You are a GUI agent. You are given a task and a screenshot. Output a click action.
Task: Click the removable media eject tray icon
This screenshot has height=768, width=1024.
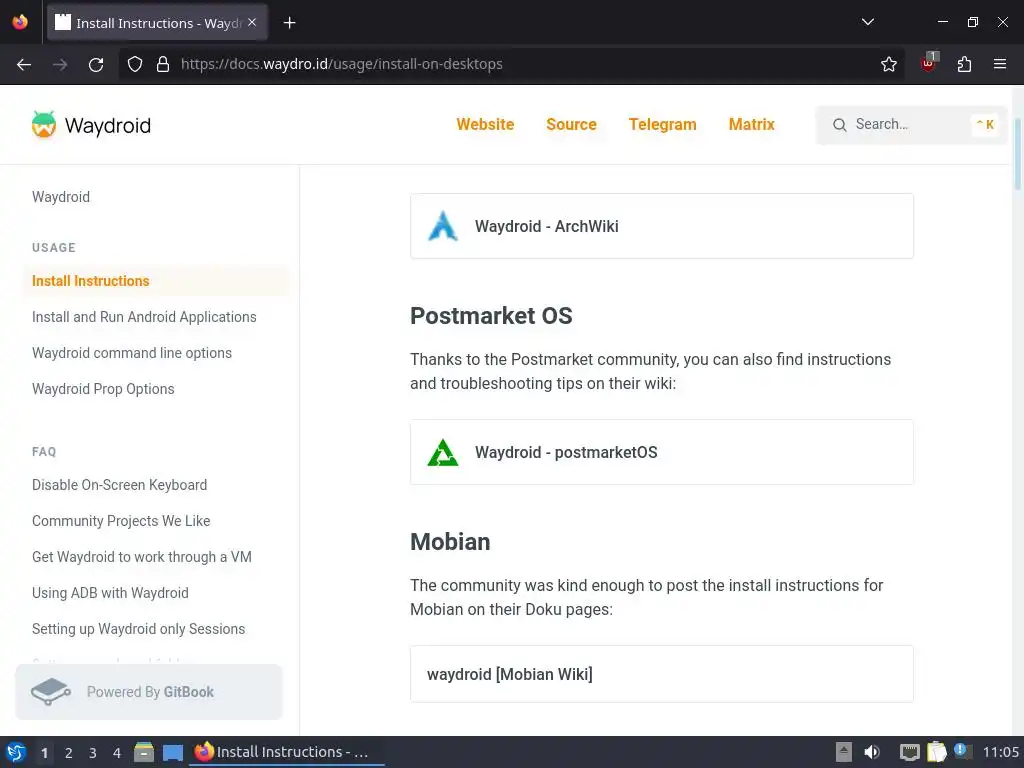pyautogui.click(x=844, y=752)
